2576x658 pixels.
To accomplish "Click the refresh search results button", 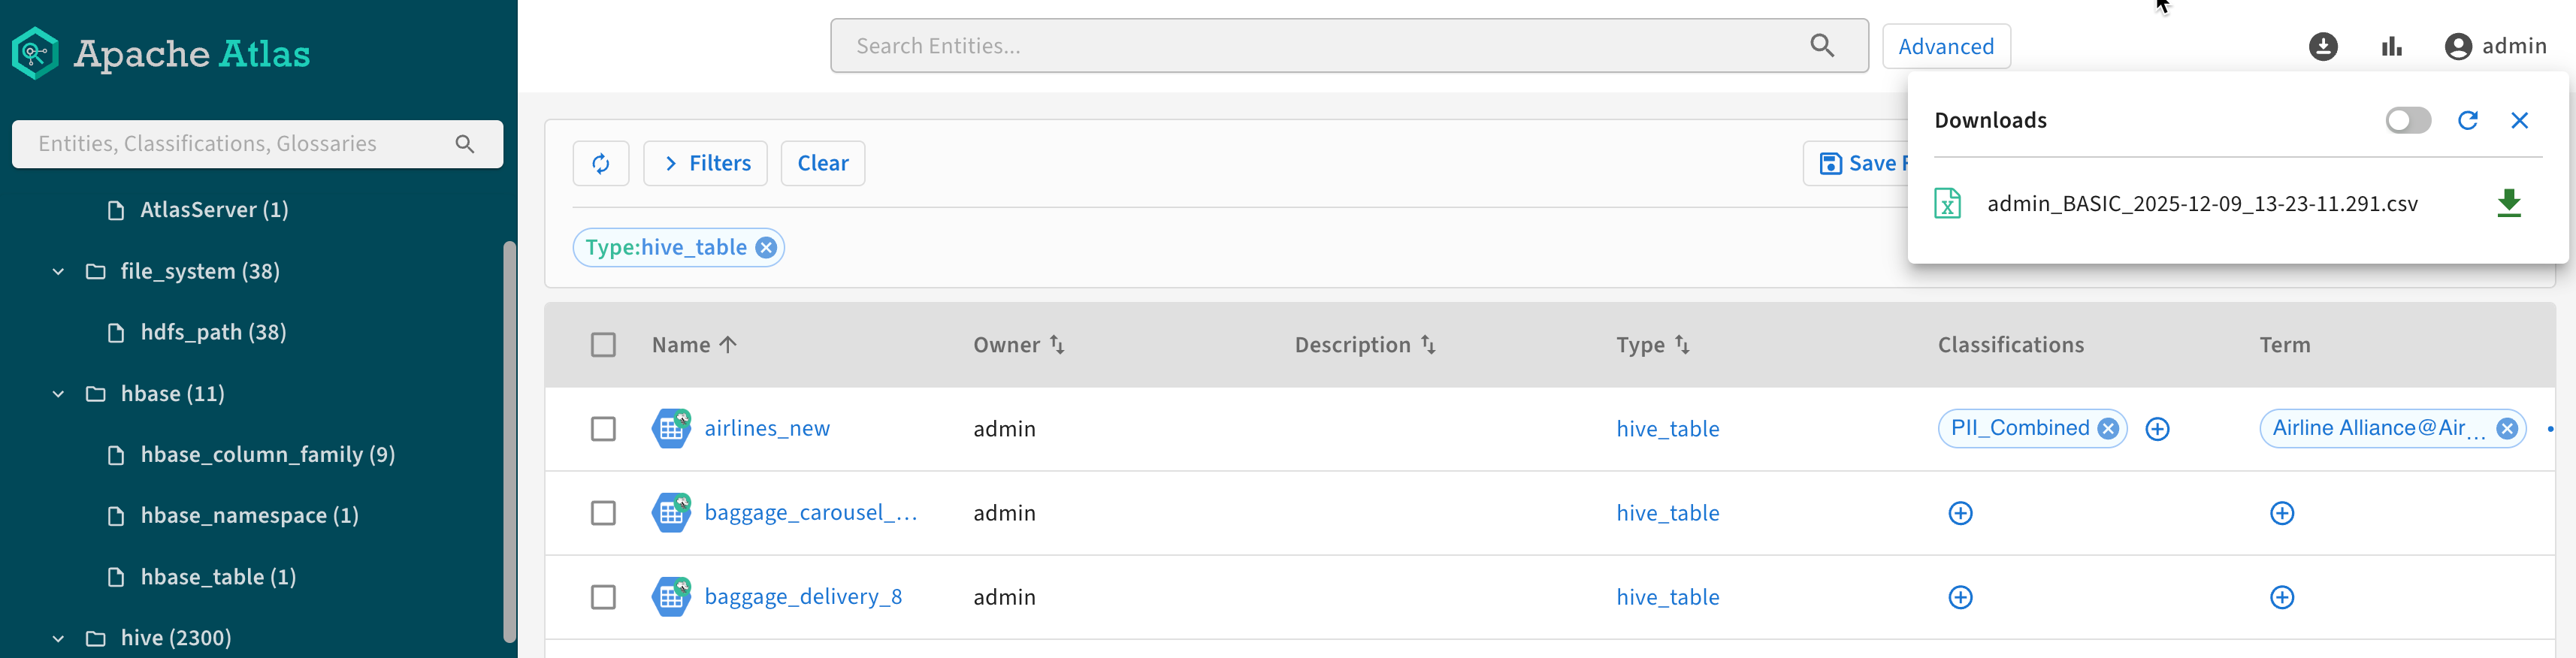I will (601, 164).
